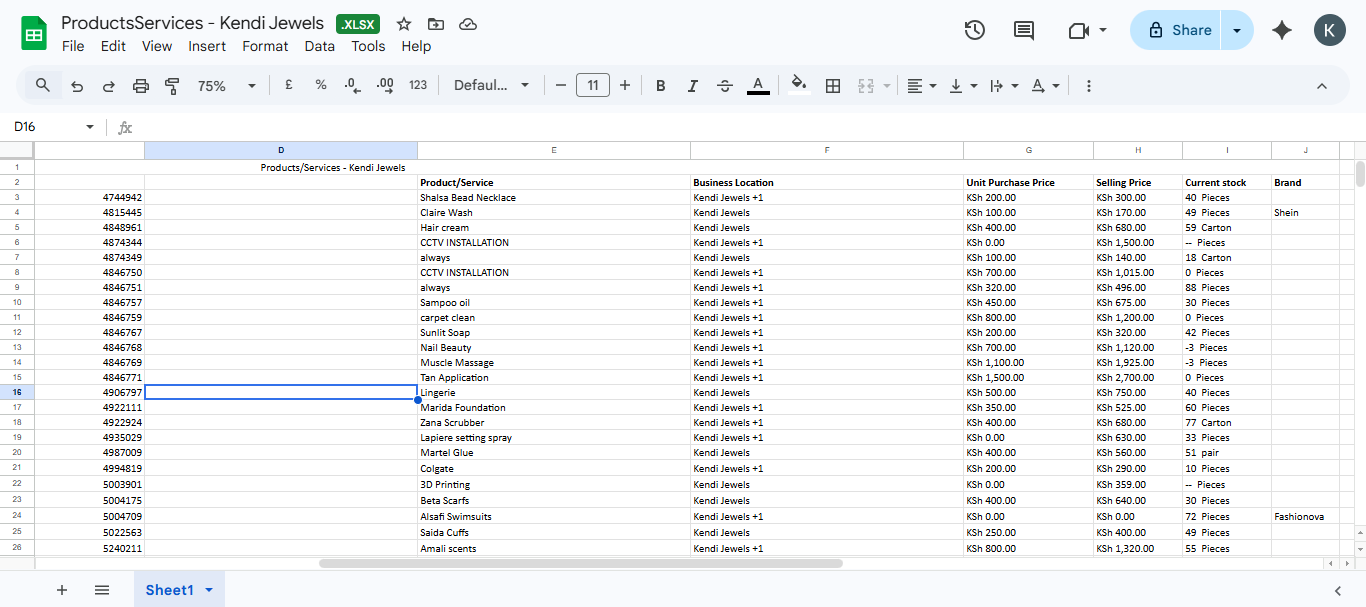
Task: Open the File menu
Action: (73, 46)
